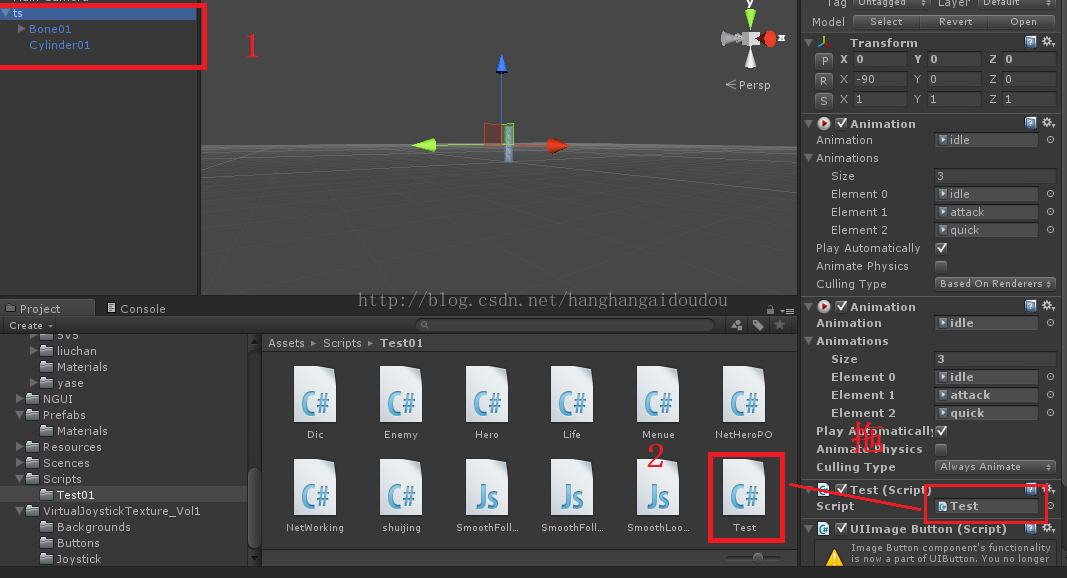
Task: Open help icon of UIImage Button (Script)
Action: (x=1030, y=528)
